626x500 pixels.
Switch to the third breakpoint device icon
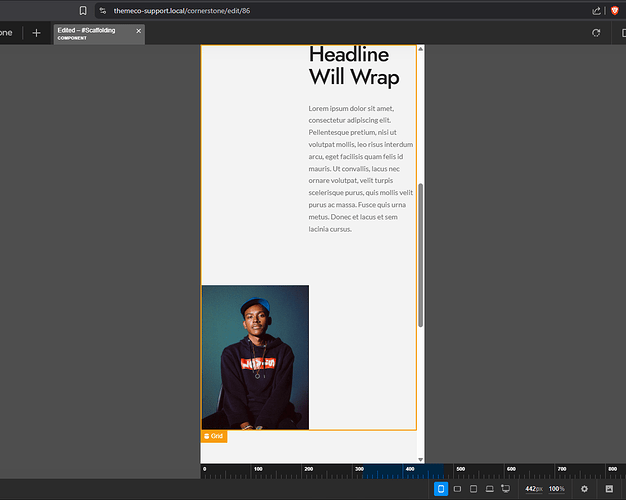[473, 489]
